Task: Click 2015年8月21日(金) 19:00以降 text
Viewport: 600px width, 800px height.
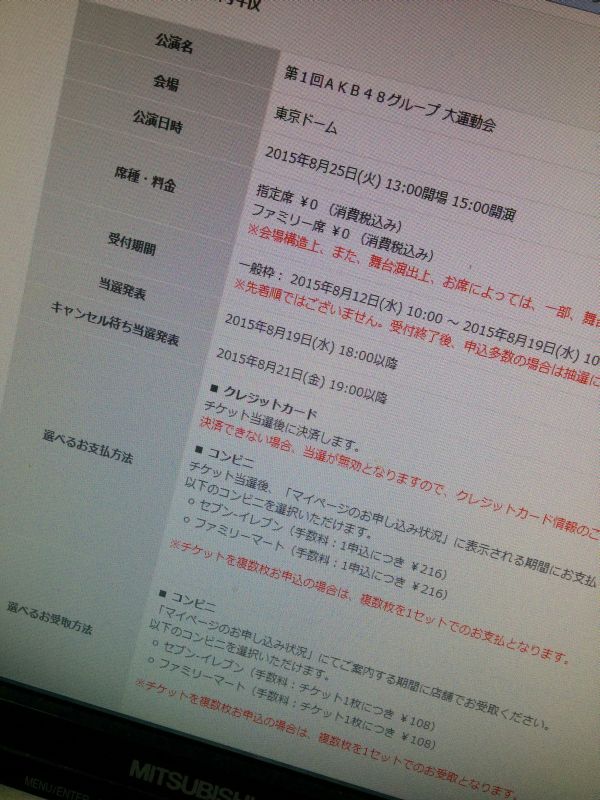Action: (x=302, y=375)
